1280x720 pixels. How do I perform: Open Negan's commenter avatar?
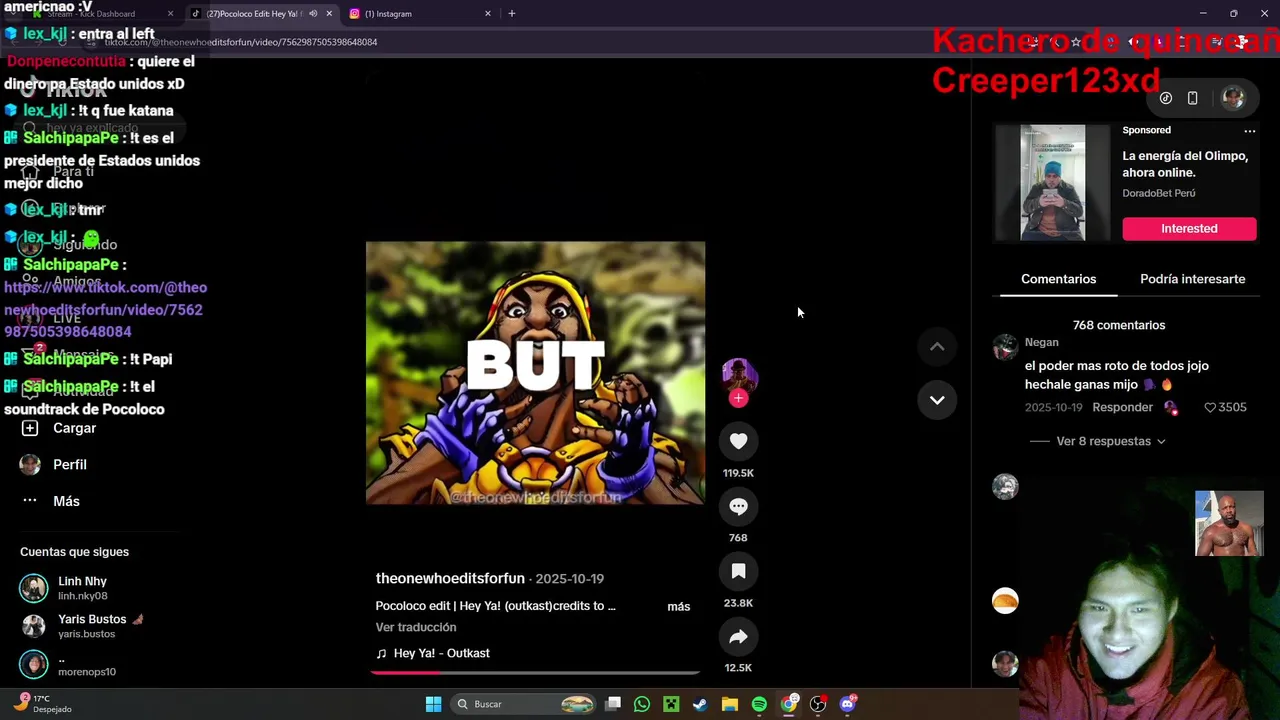coord(1005,347)
